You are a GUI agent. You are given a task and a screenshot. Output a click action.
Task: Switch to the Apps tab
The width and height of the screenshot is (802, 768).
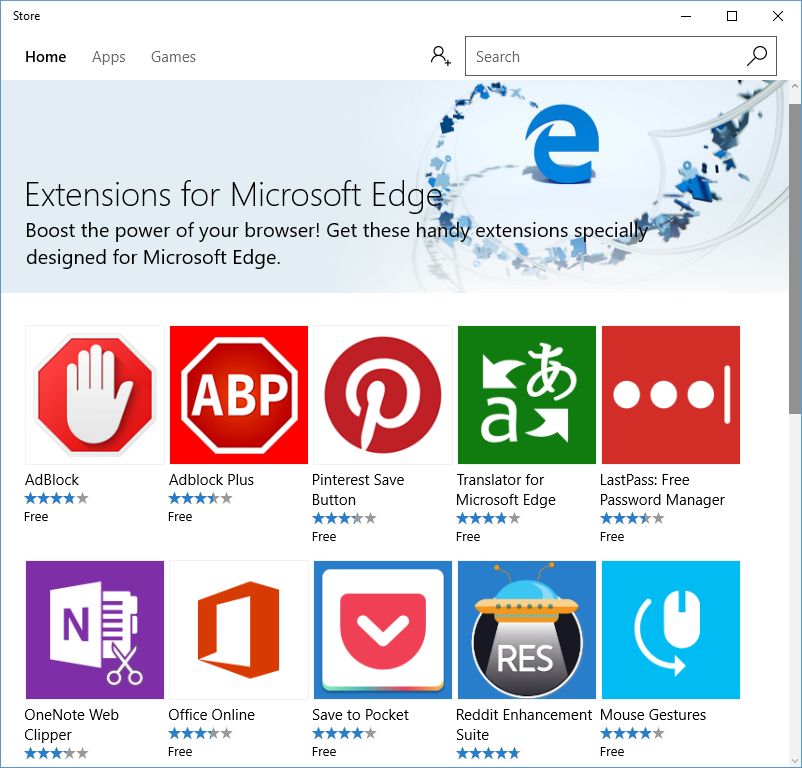tap(108, 57)
